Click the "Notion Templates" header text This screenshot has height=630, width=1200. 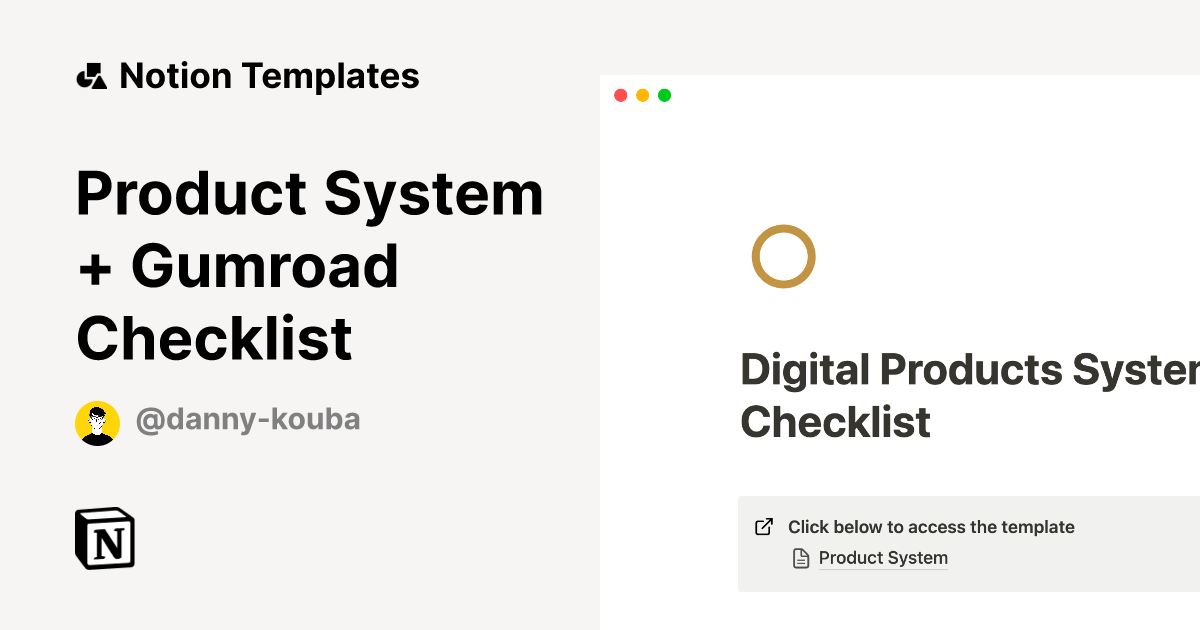[x=269, y=76]
